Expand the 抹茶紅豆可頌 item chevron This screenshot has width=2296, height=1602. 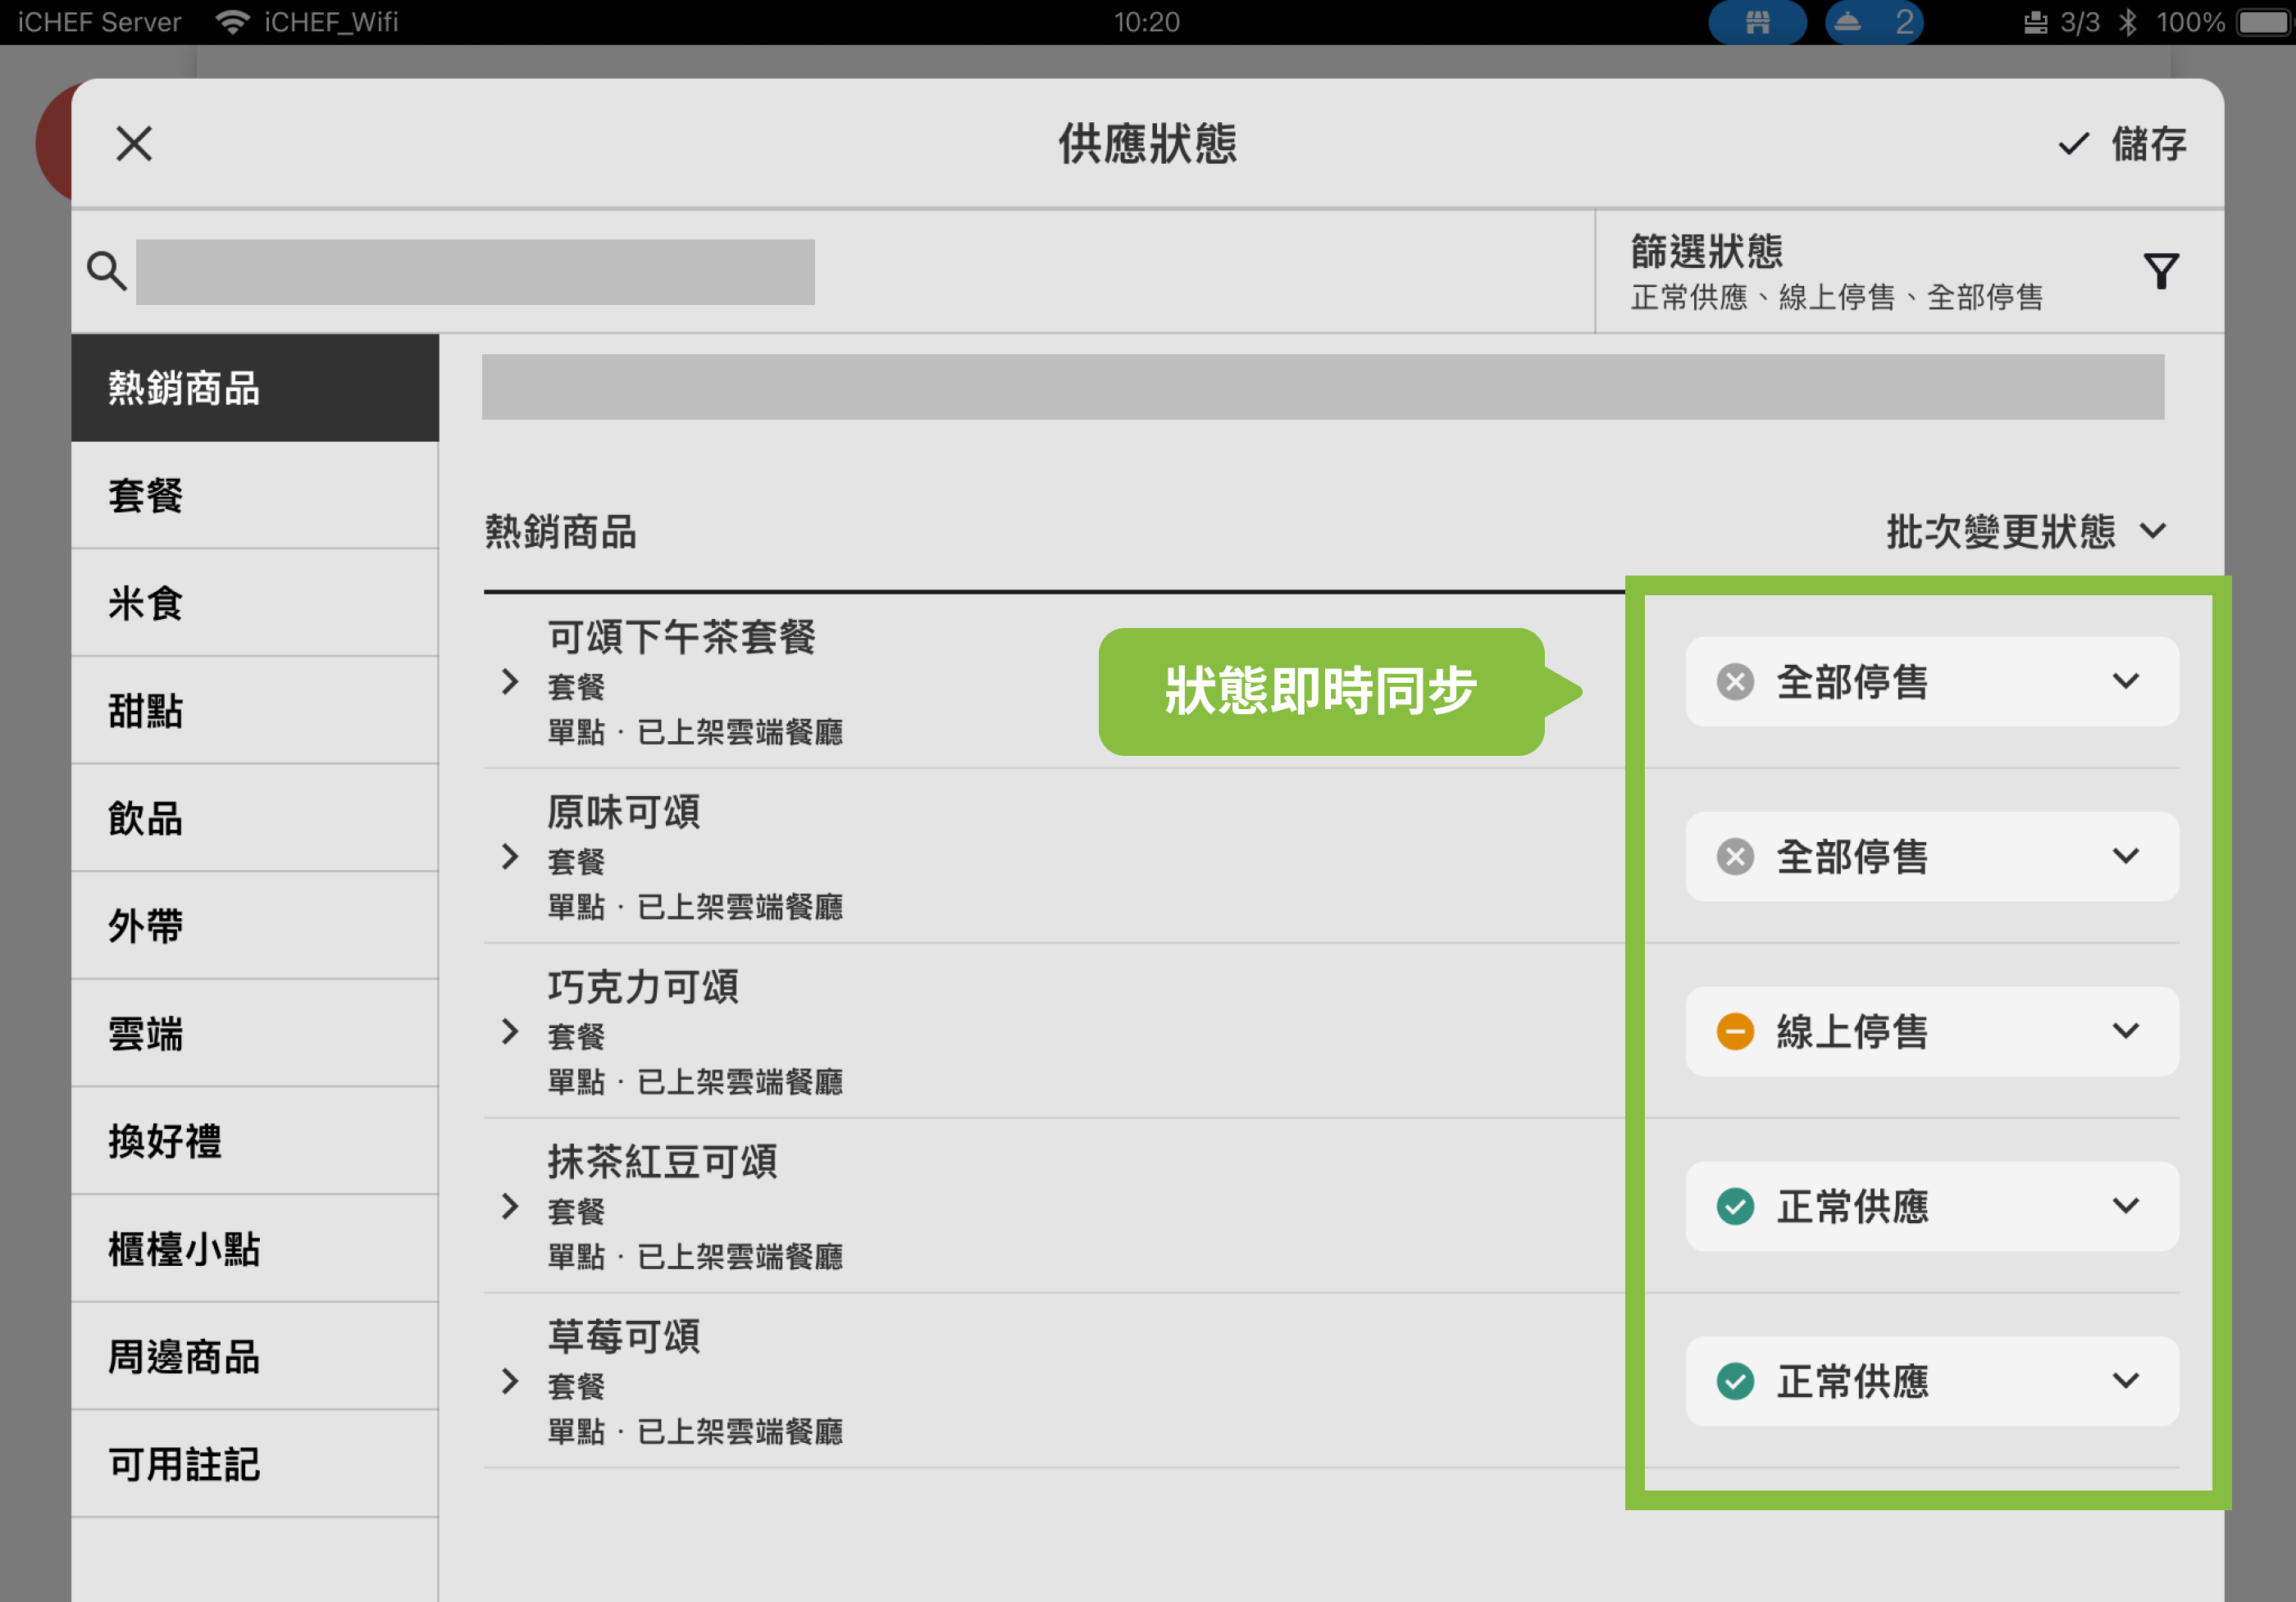point(510,1206)
